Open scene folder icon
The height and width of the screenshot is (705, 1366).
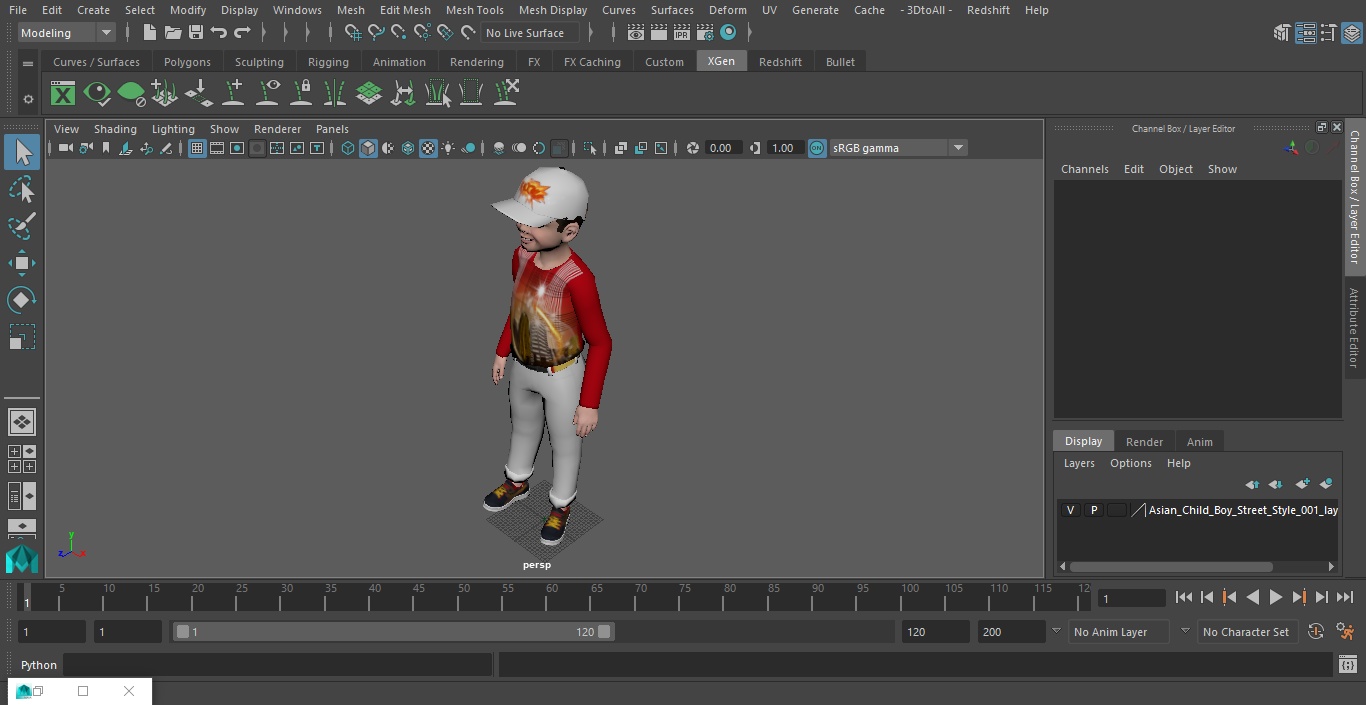(173, 33)
